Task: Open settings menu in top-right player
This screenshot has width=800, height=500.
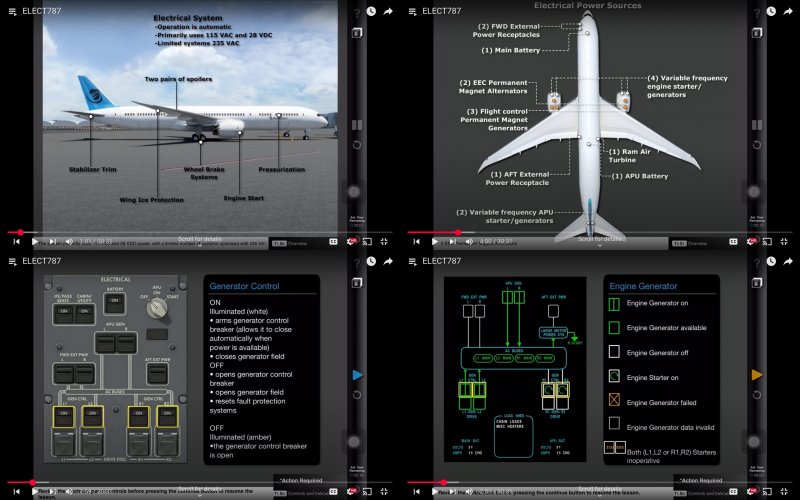Action: [x=751, y=241]
